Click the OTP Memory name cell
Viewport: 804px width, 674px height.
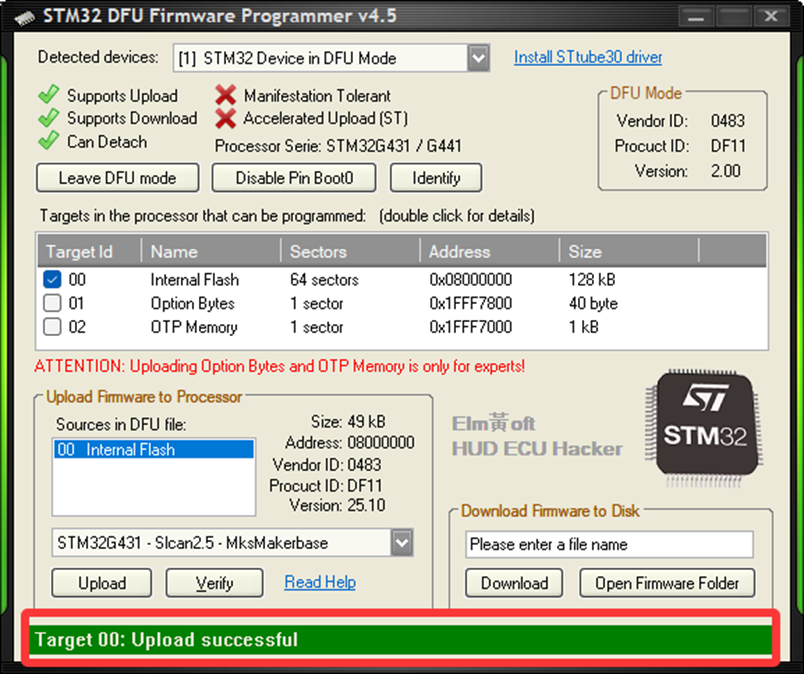194,327
